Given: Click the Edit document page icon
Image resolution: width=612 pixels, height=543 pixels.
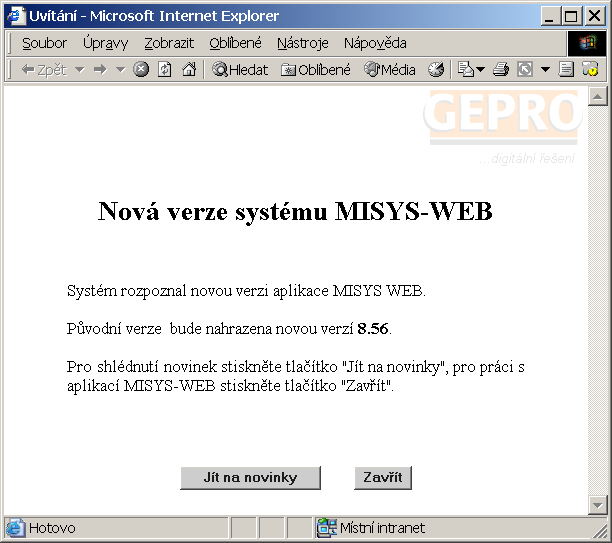Looking at the screenshot, I should 566,70.
